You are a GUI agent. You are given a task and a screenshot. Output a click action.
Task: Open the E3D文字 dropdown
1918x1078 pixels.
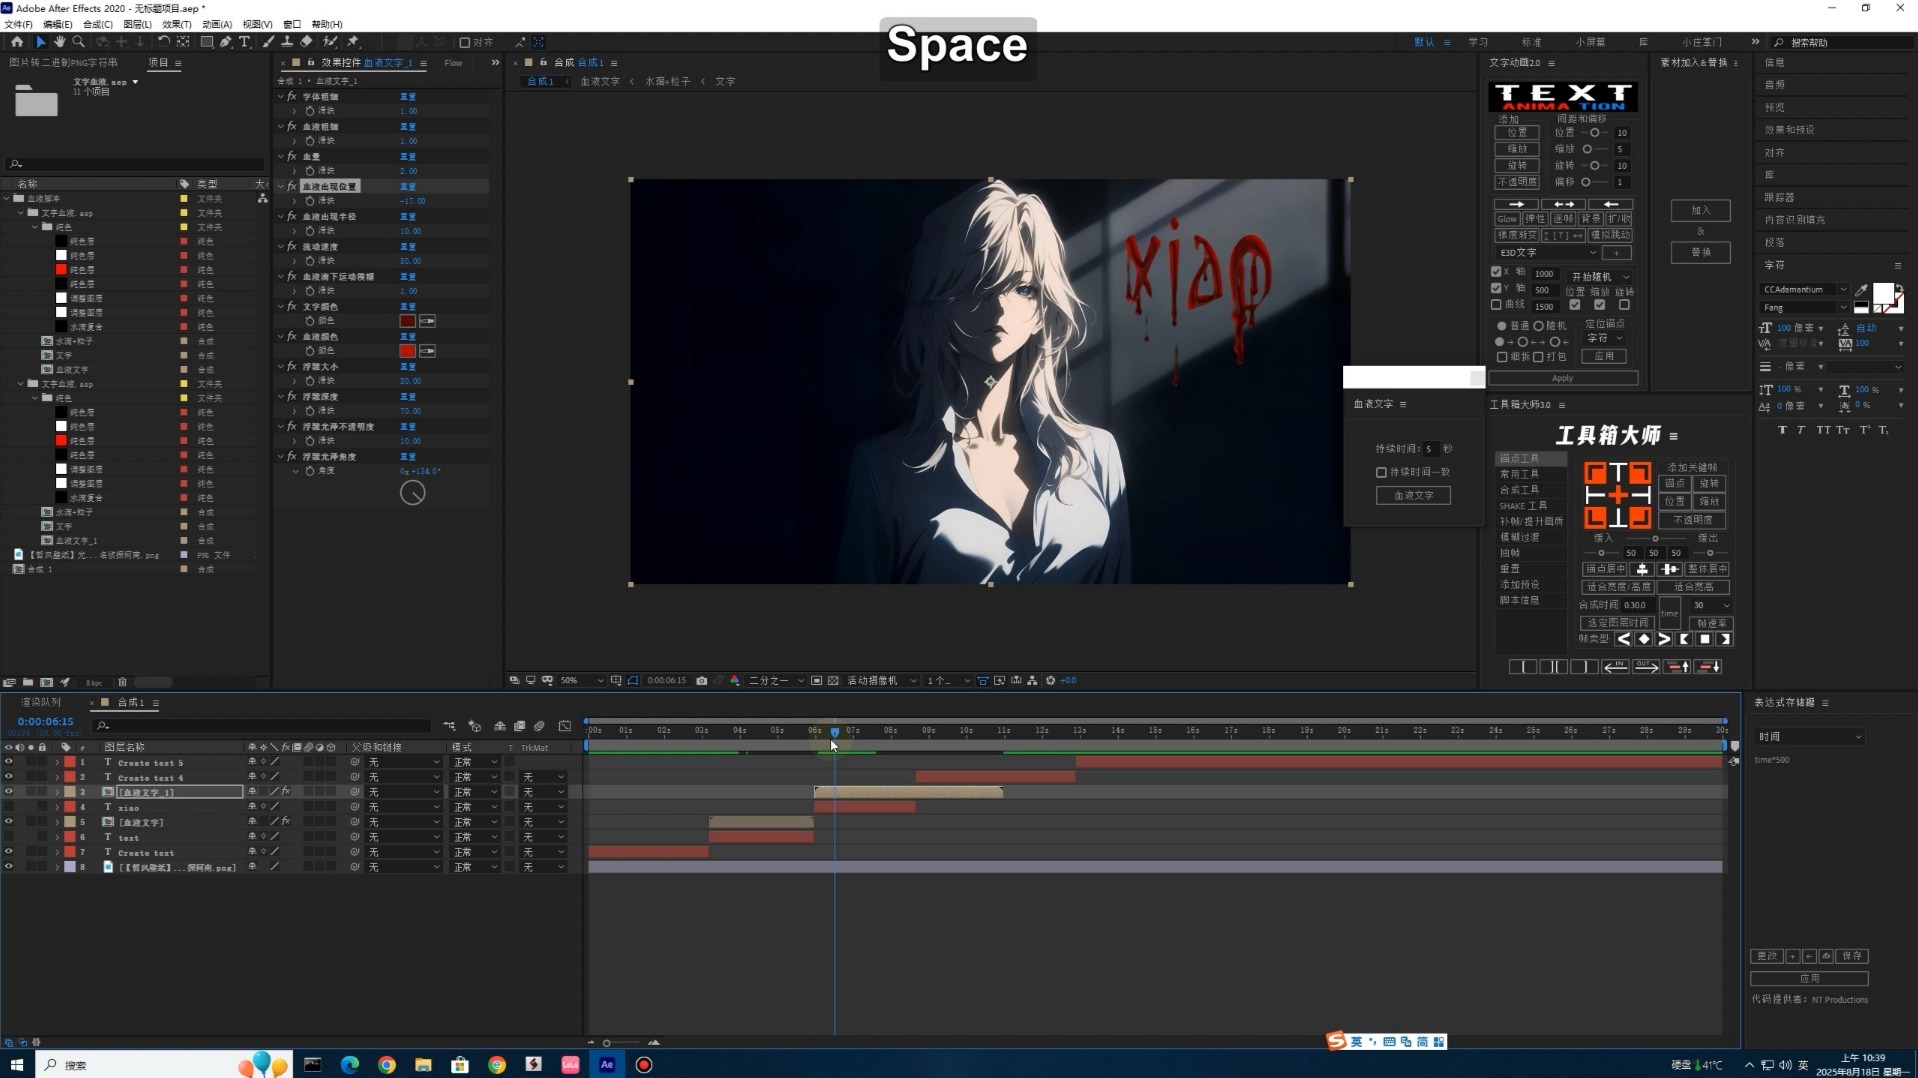tap(1548, 253)
